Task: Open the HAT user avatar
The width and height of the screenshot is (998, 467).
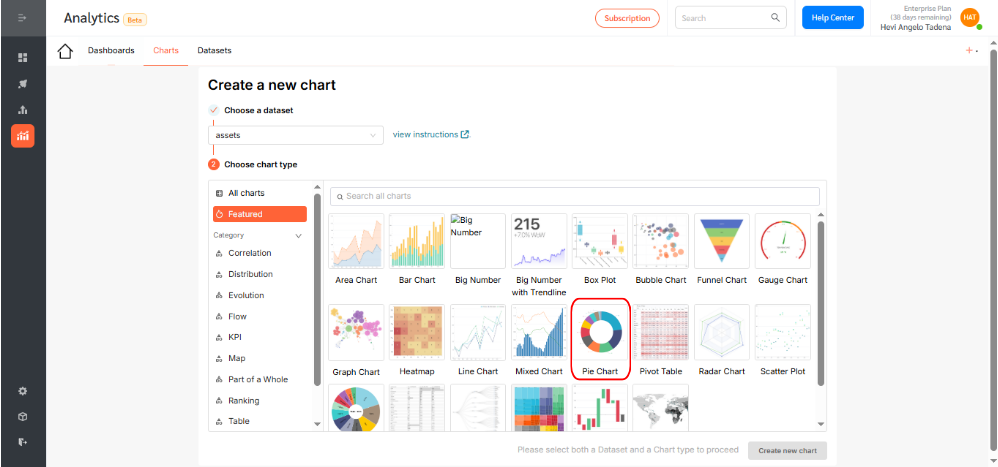Action: [x=969, y=18]
